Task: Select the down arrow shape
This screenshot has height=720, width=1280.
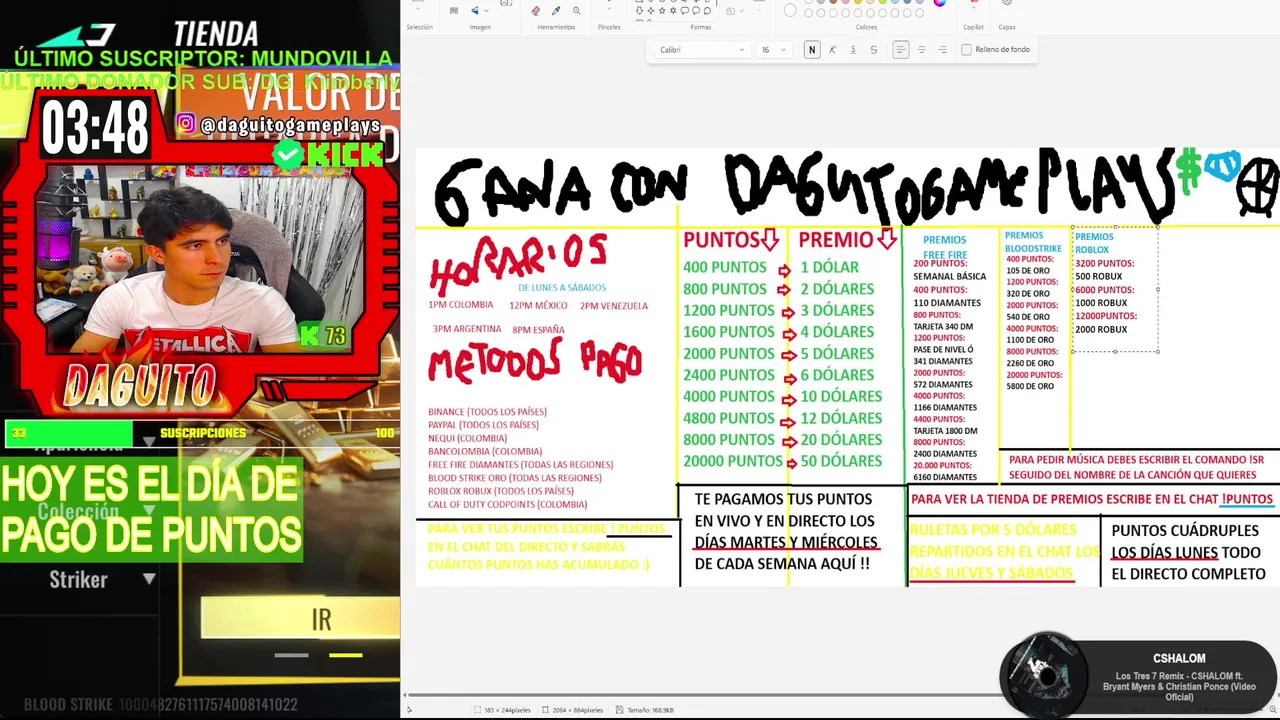Action: coord(639,10)
